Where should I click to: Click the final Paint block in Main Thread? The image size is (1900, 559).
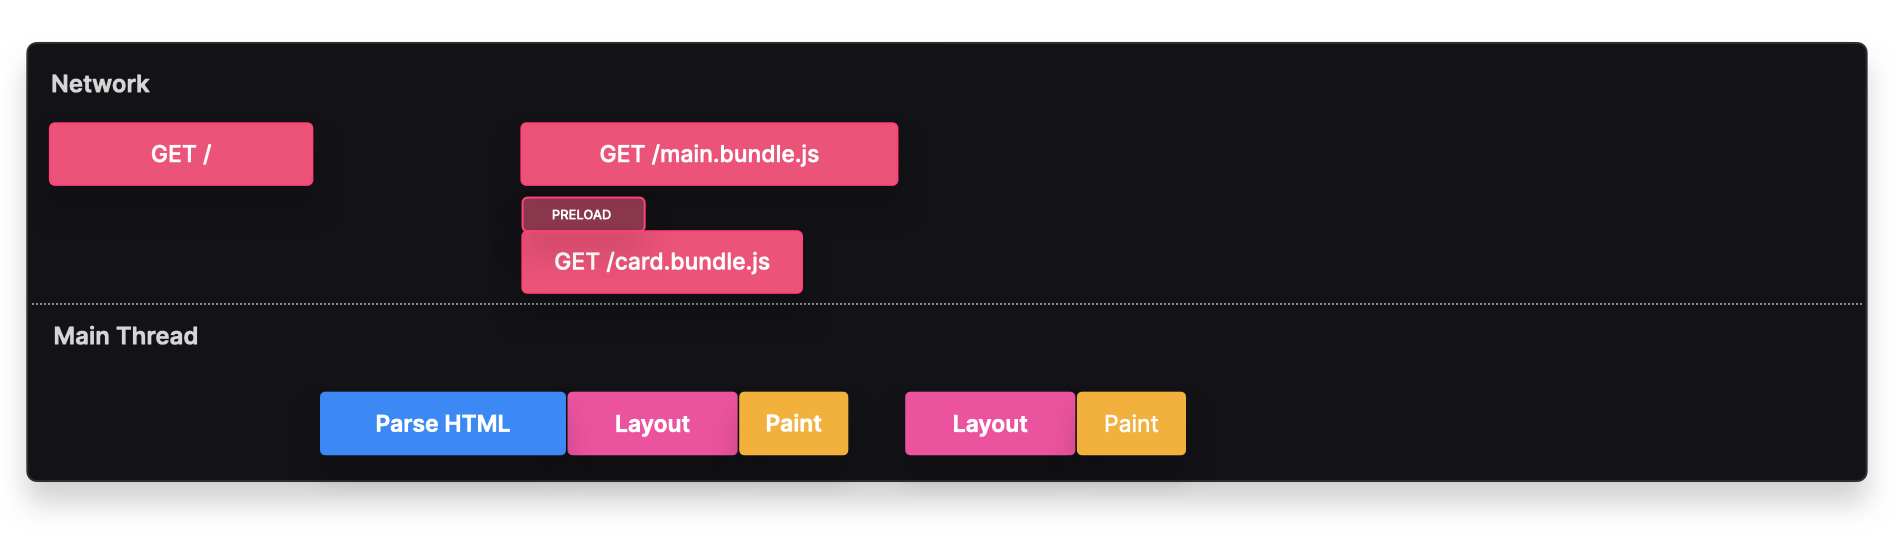tap(1131, 424)
